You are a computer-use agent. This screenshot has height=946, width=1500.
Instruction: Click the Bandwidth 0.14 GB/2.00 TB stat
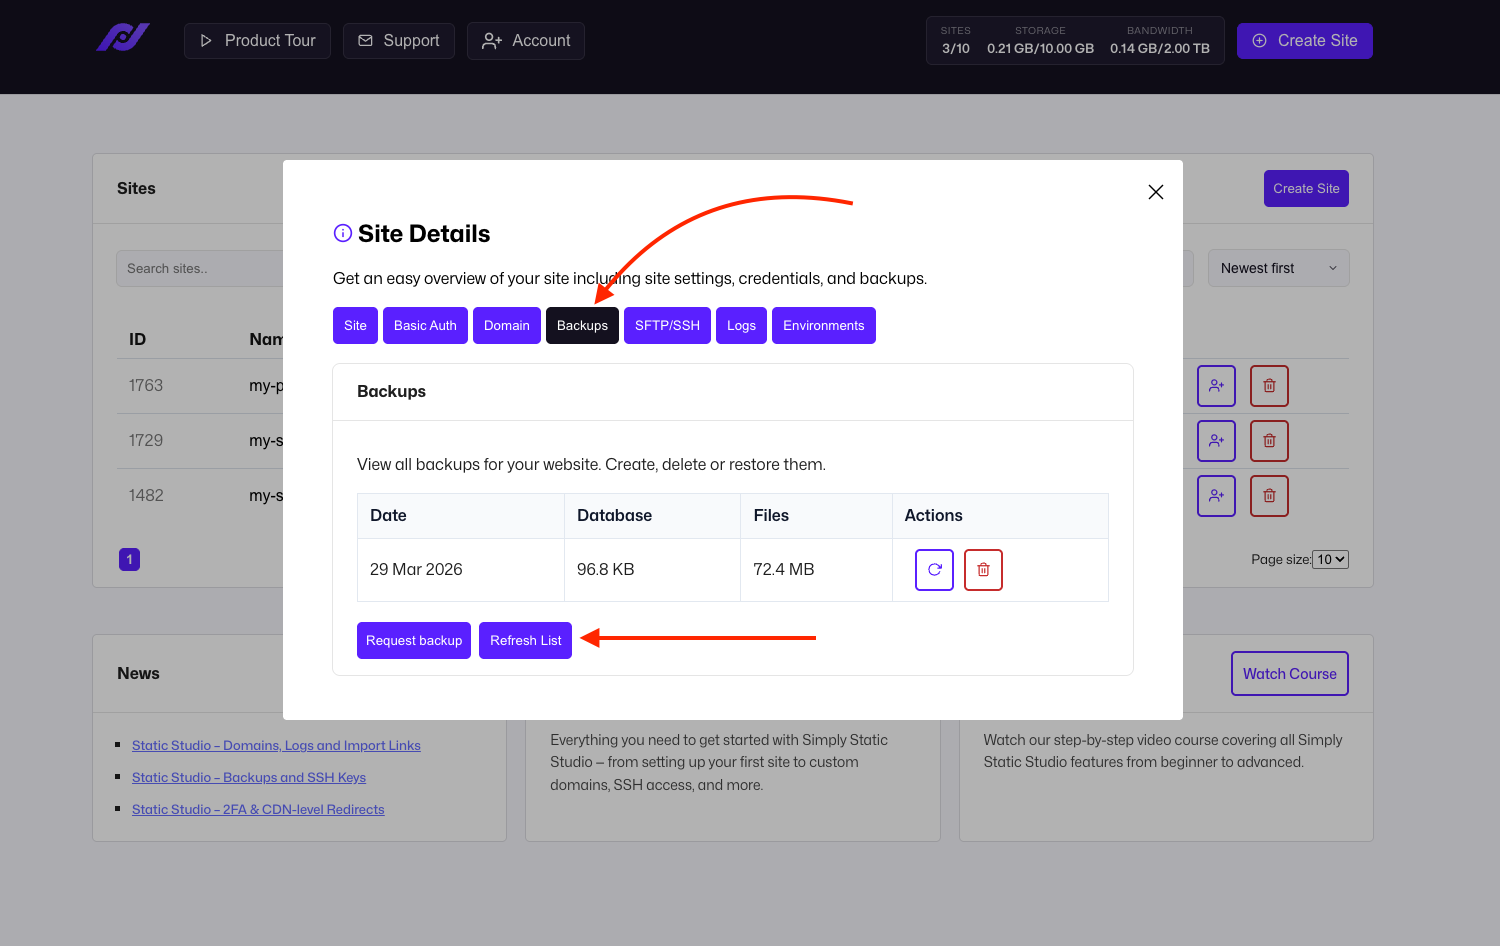coord(1160,41)
